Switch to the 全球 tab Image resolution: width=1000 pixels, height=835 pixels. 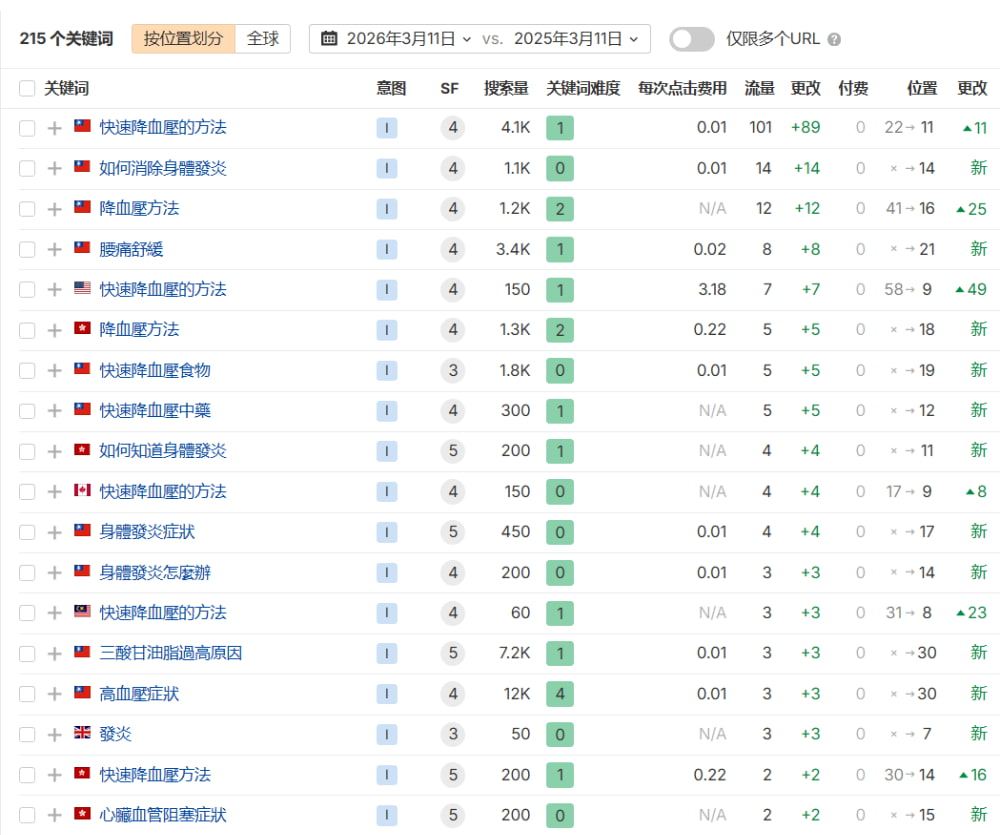tap(263, 39)
